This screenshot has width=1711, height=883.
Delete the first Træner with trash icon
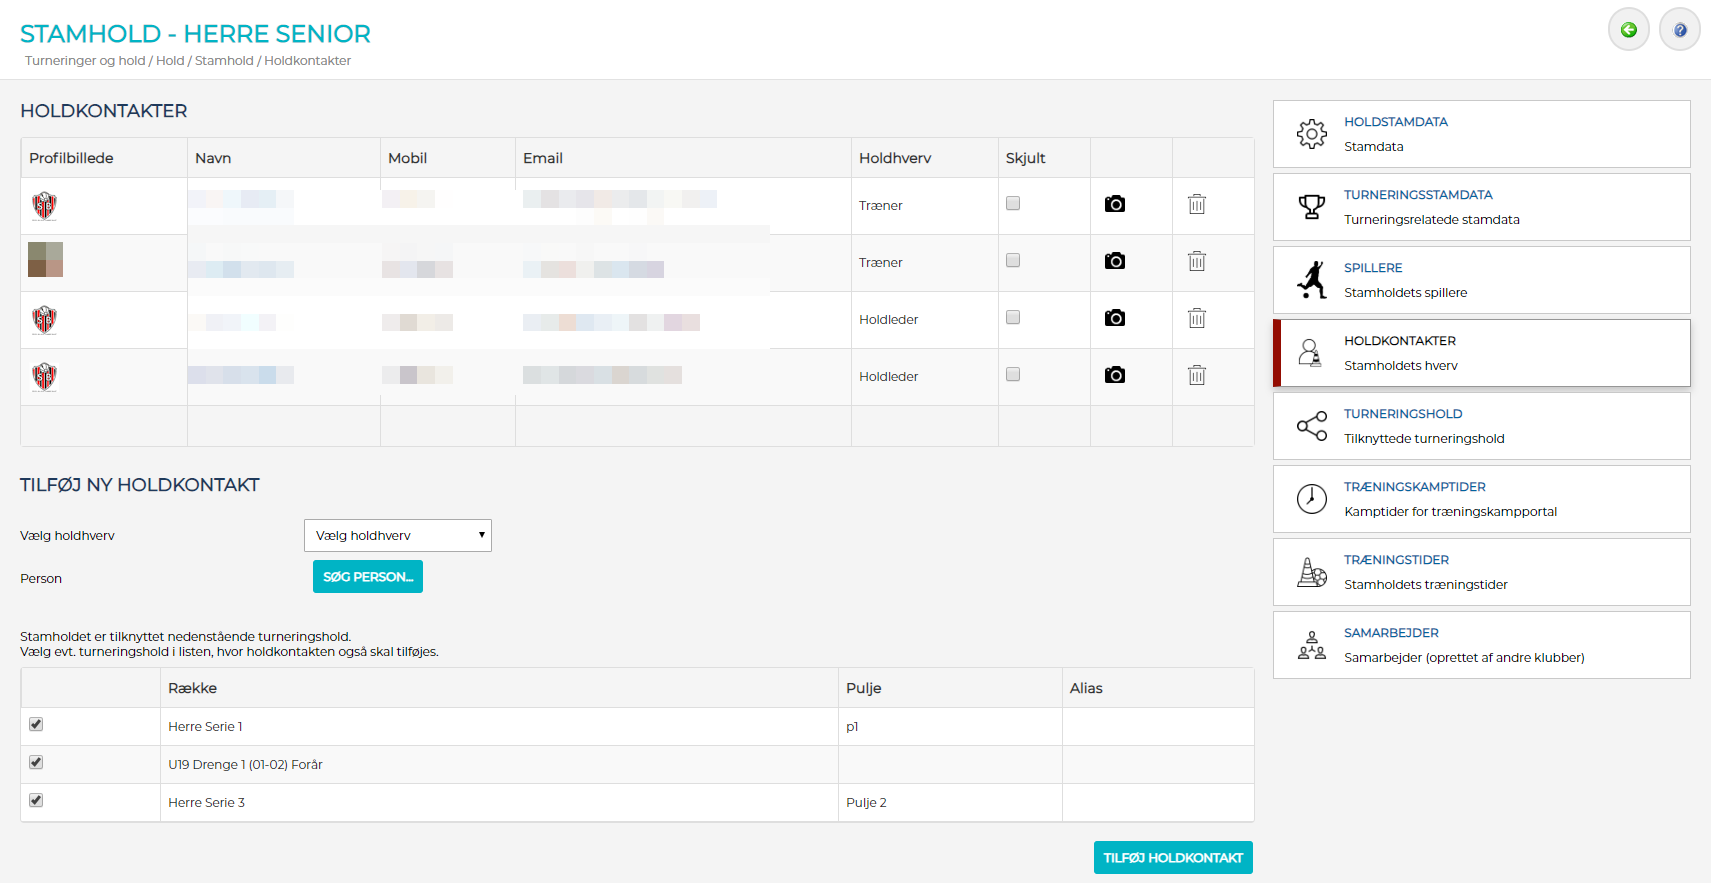1196,205
